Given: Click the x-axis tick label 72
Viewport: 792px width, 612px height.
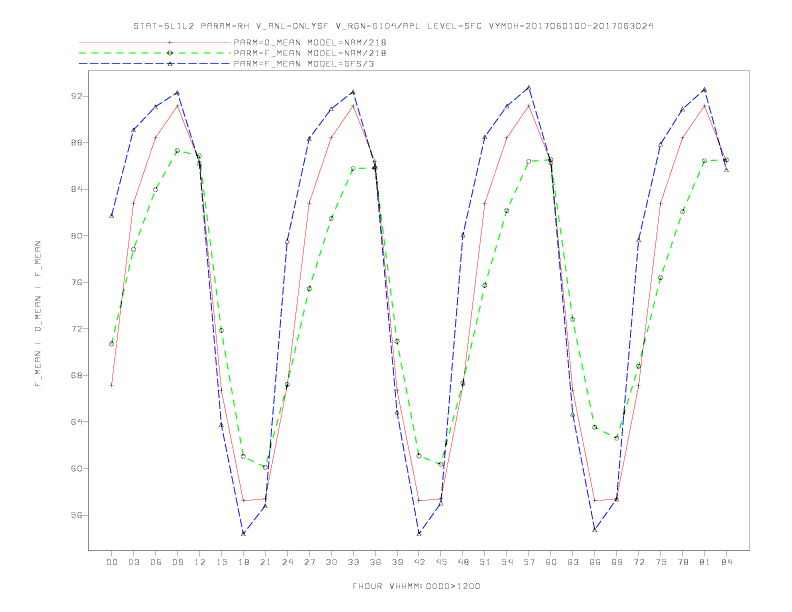Looking at the screenshot, I should (639, 562).
